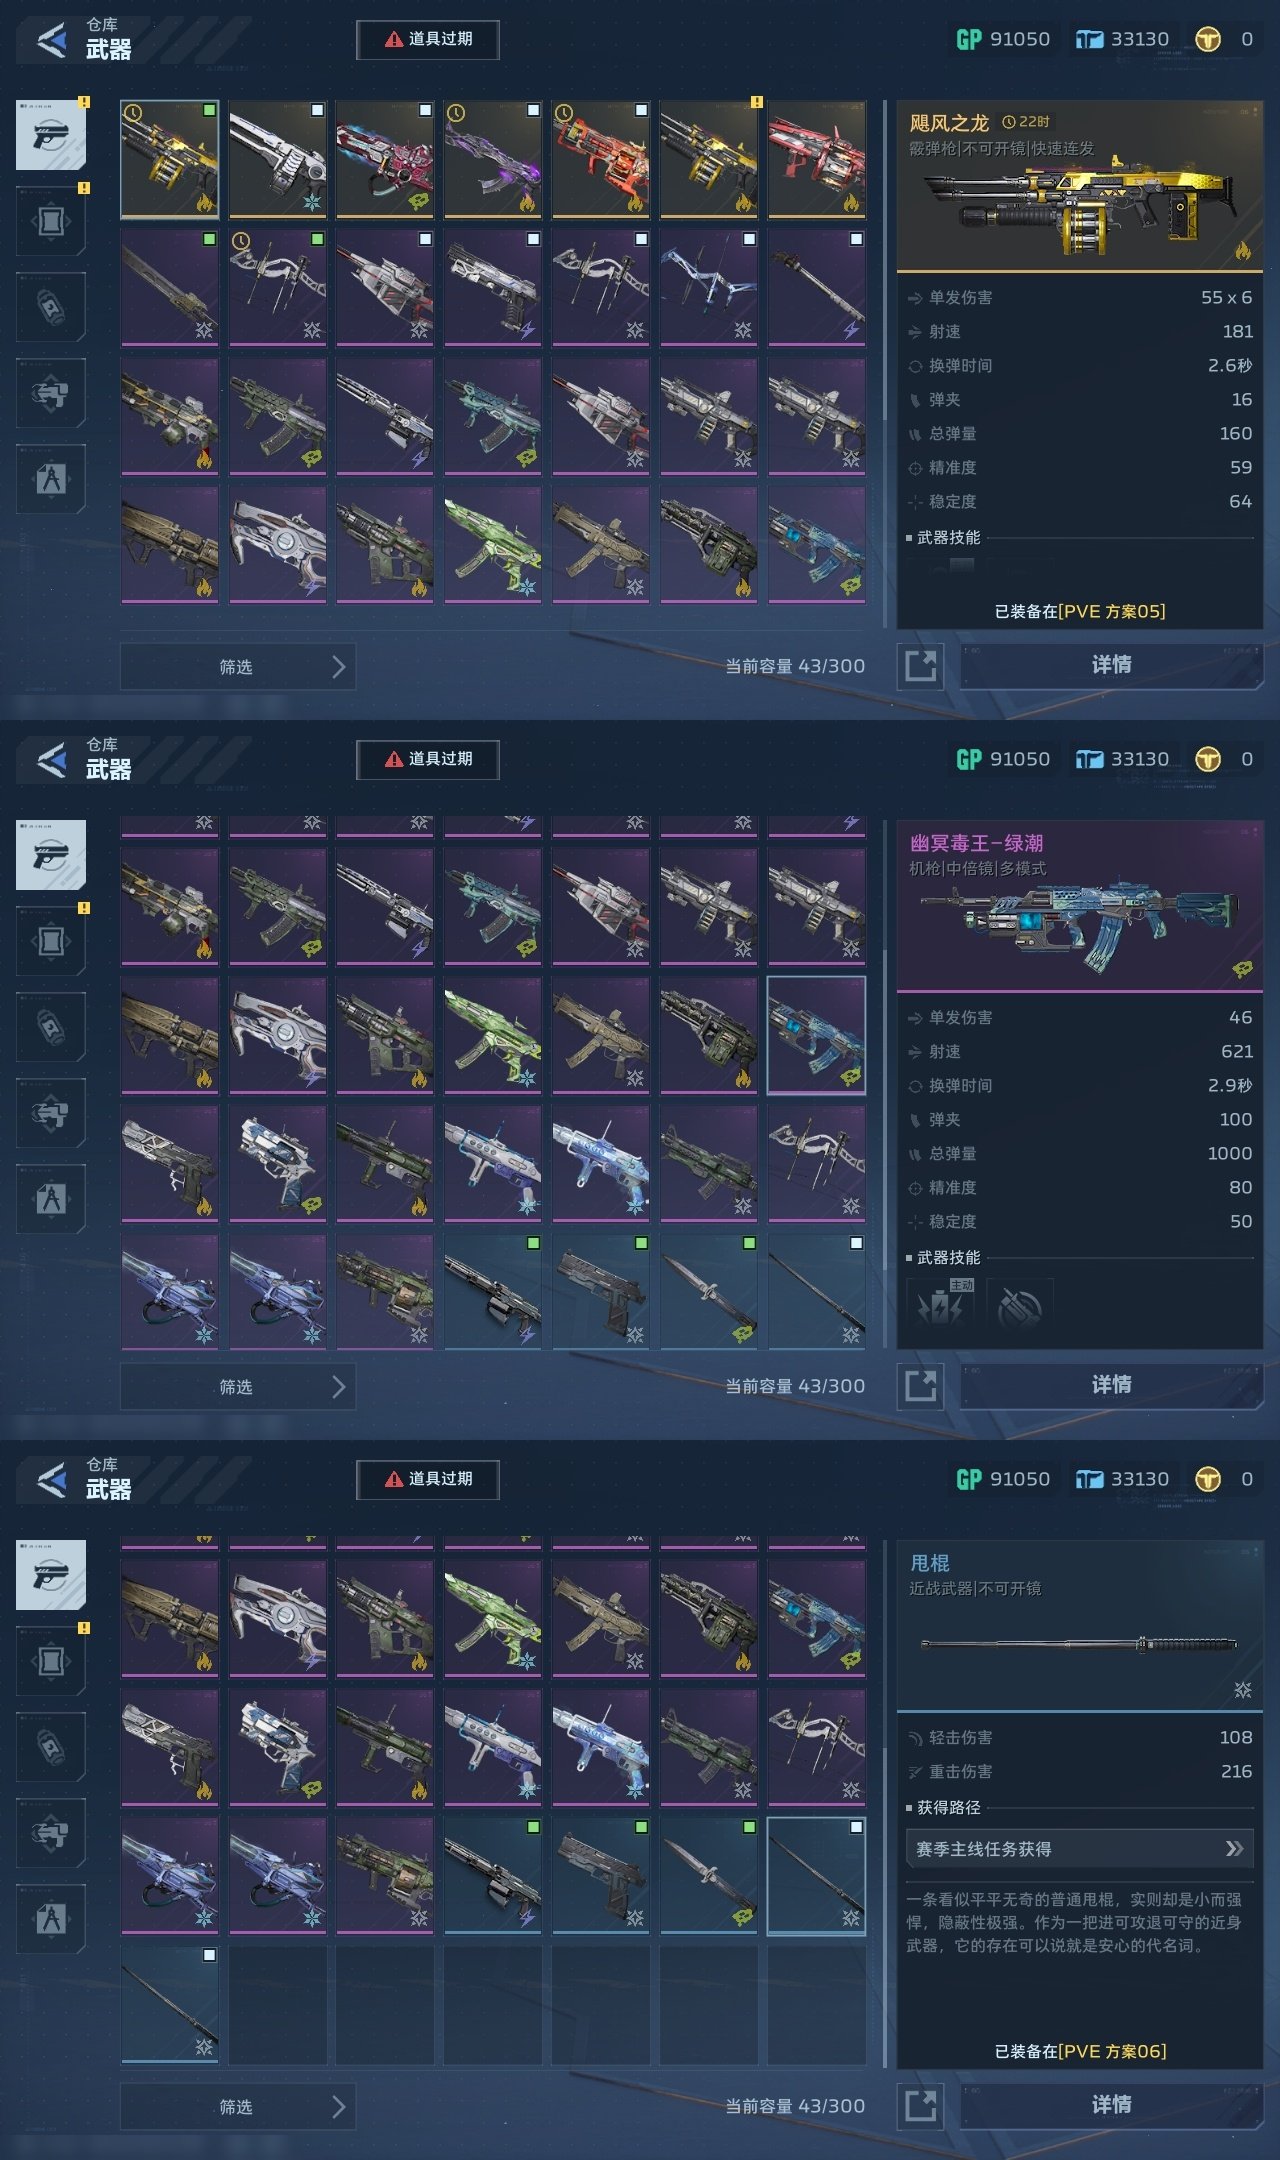Click GP currency icon above the 甩棍 panel

pos(968,1479)
